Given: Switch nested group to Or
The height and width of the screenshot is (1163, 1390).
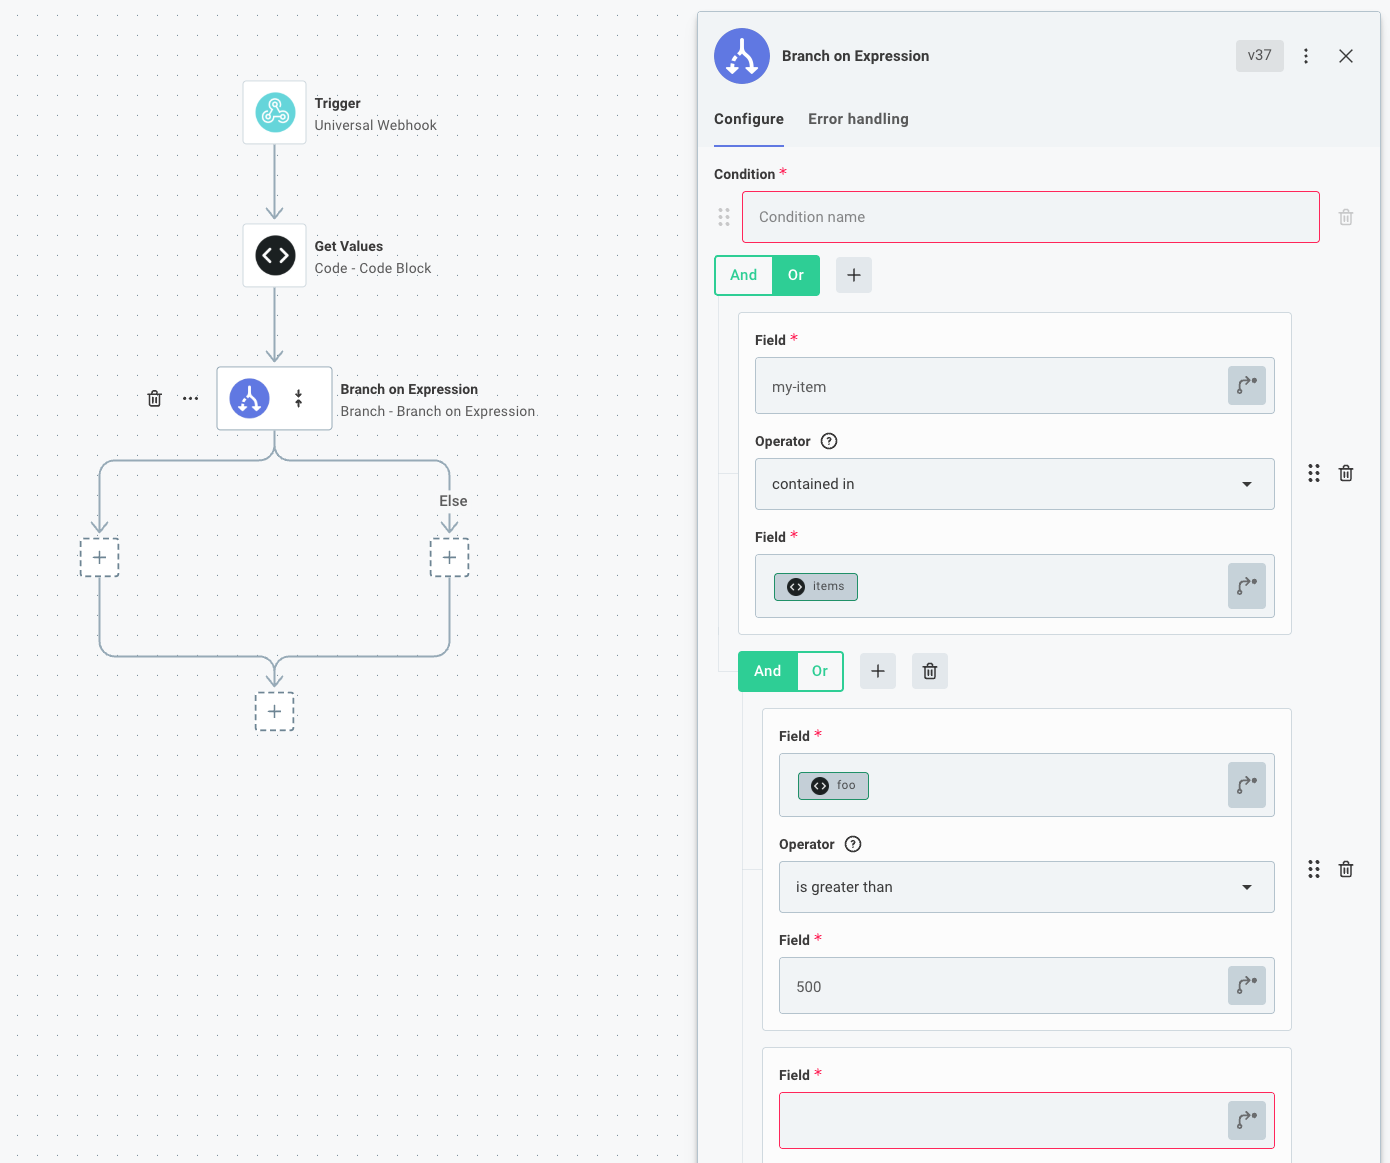Looking at the screenshot, I should click(820, 671).
